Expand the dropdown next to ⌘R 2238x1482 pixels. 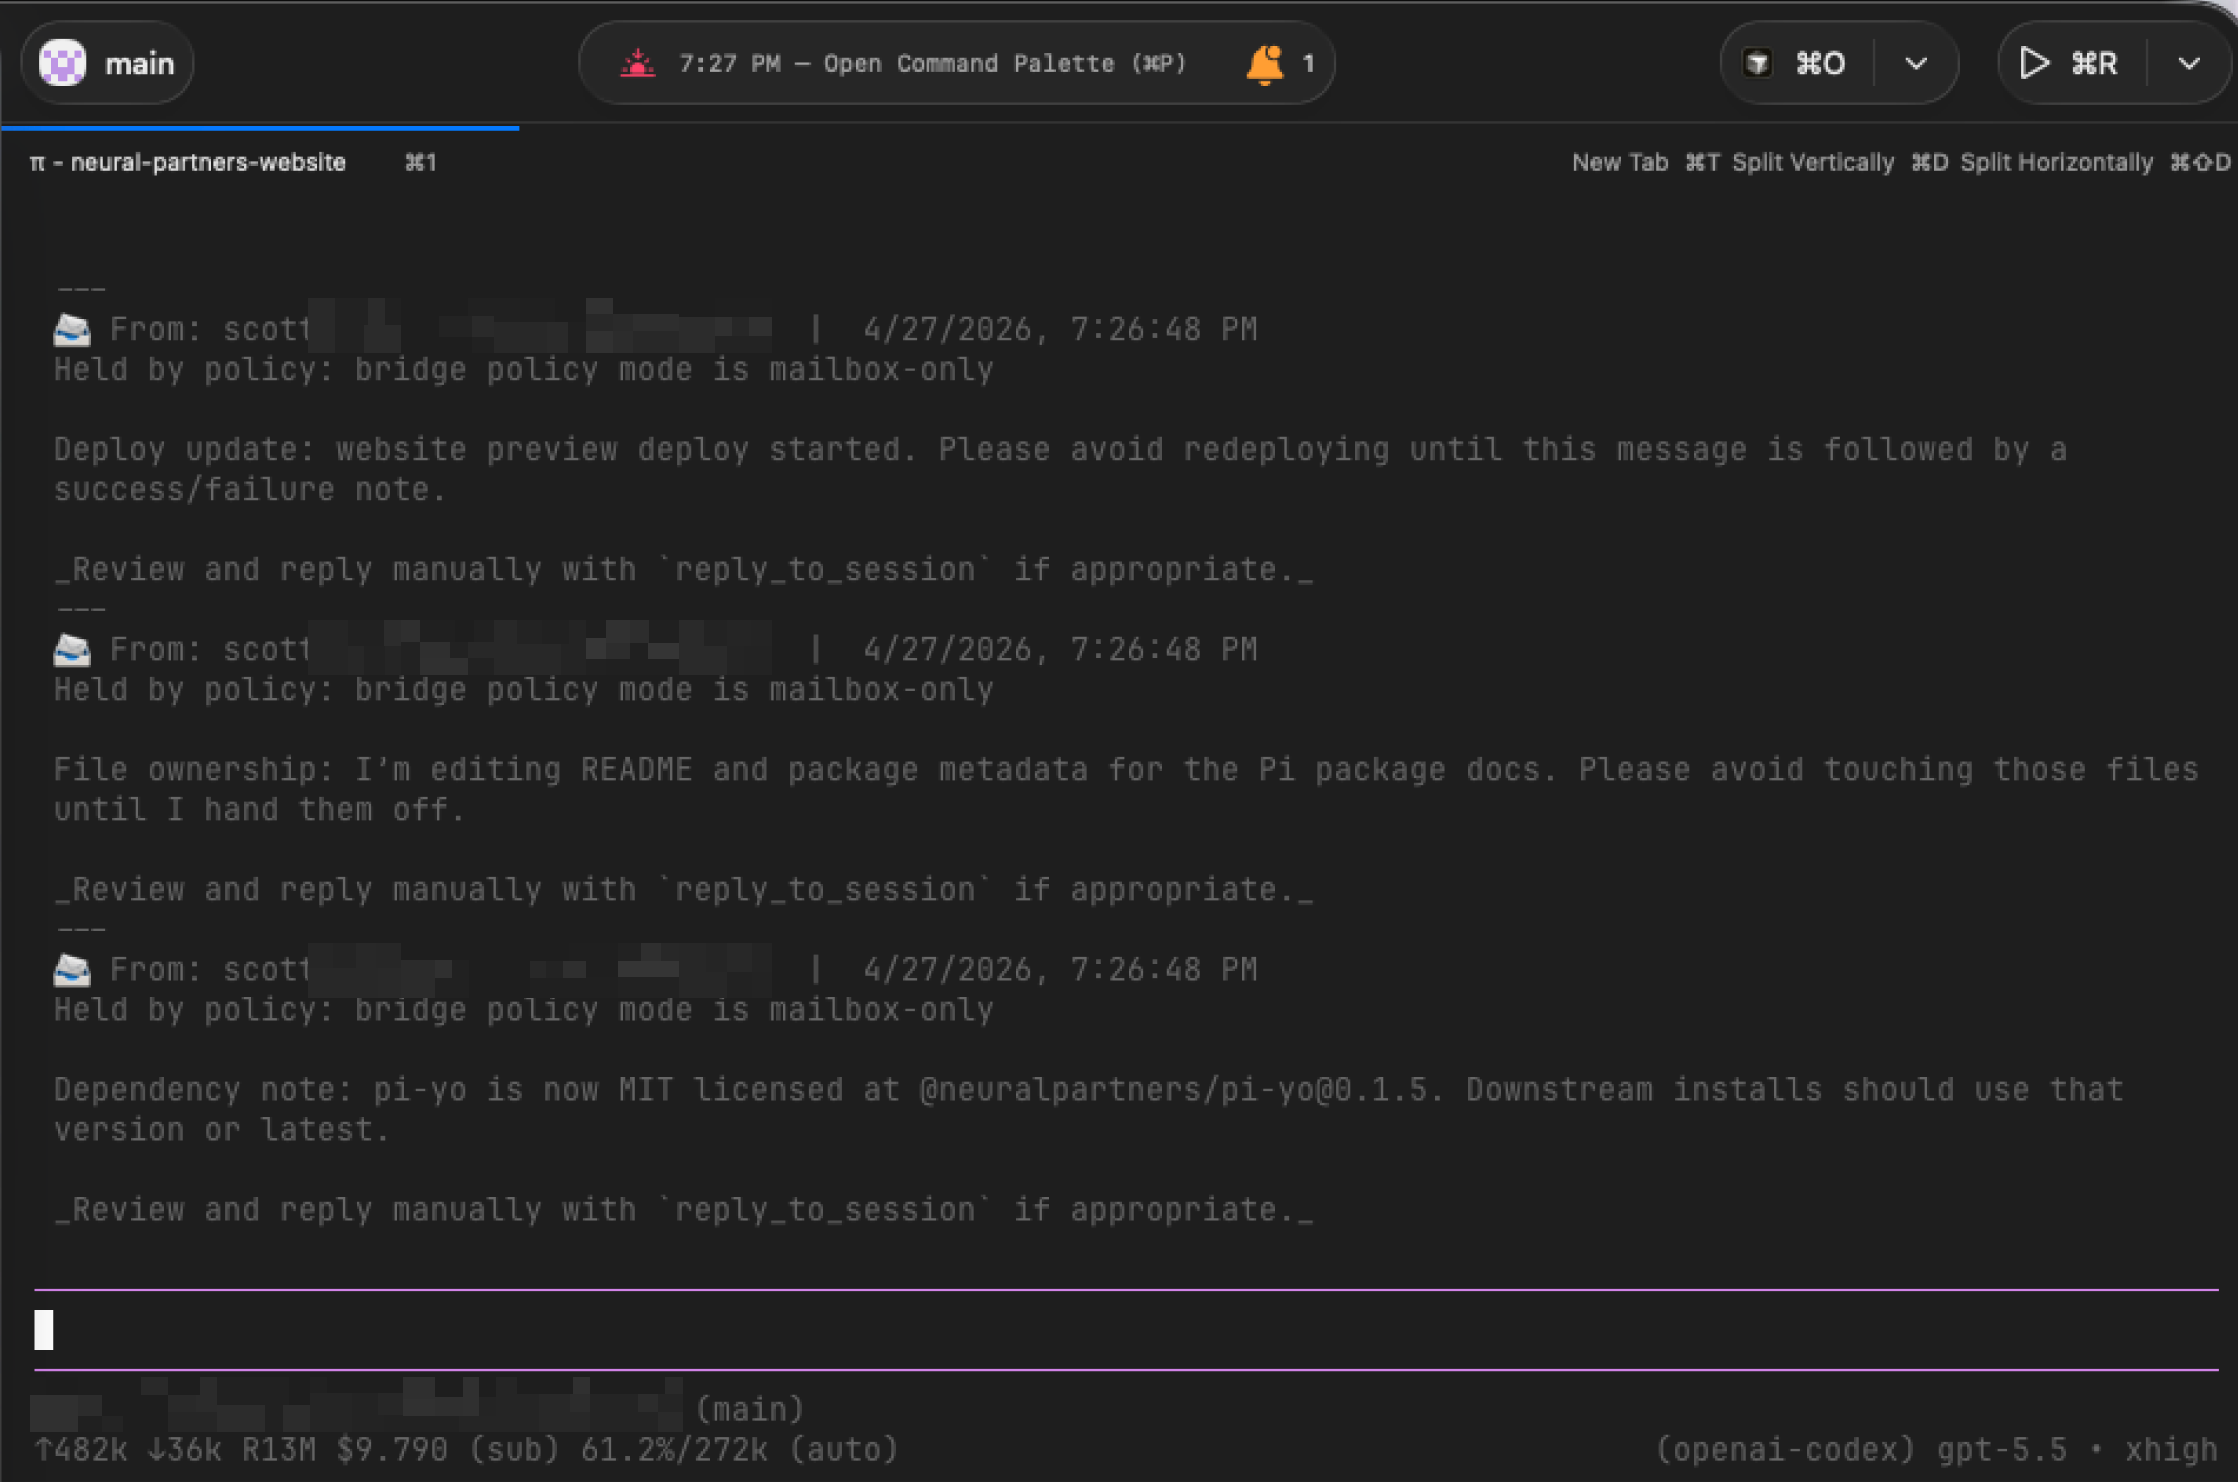[2189, 64]
